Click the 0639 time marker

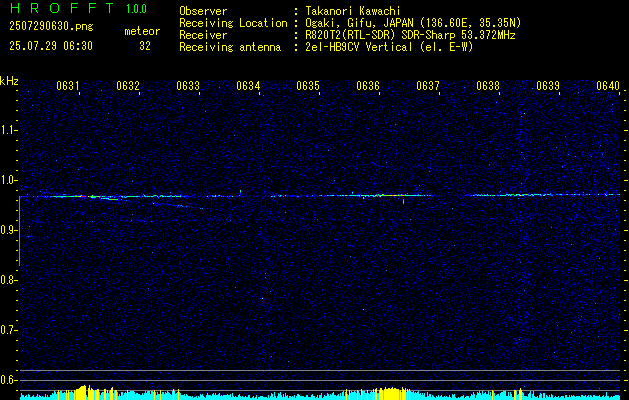coord(548,86)
